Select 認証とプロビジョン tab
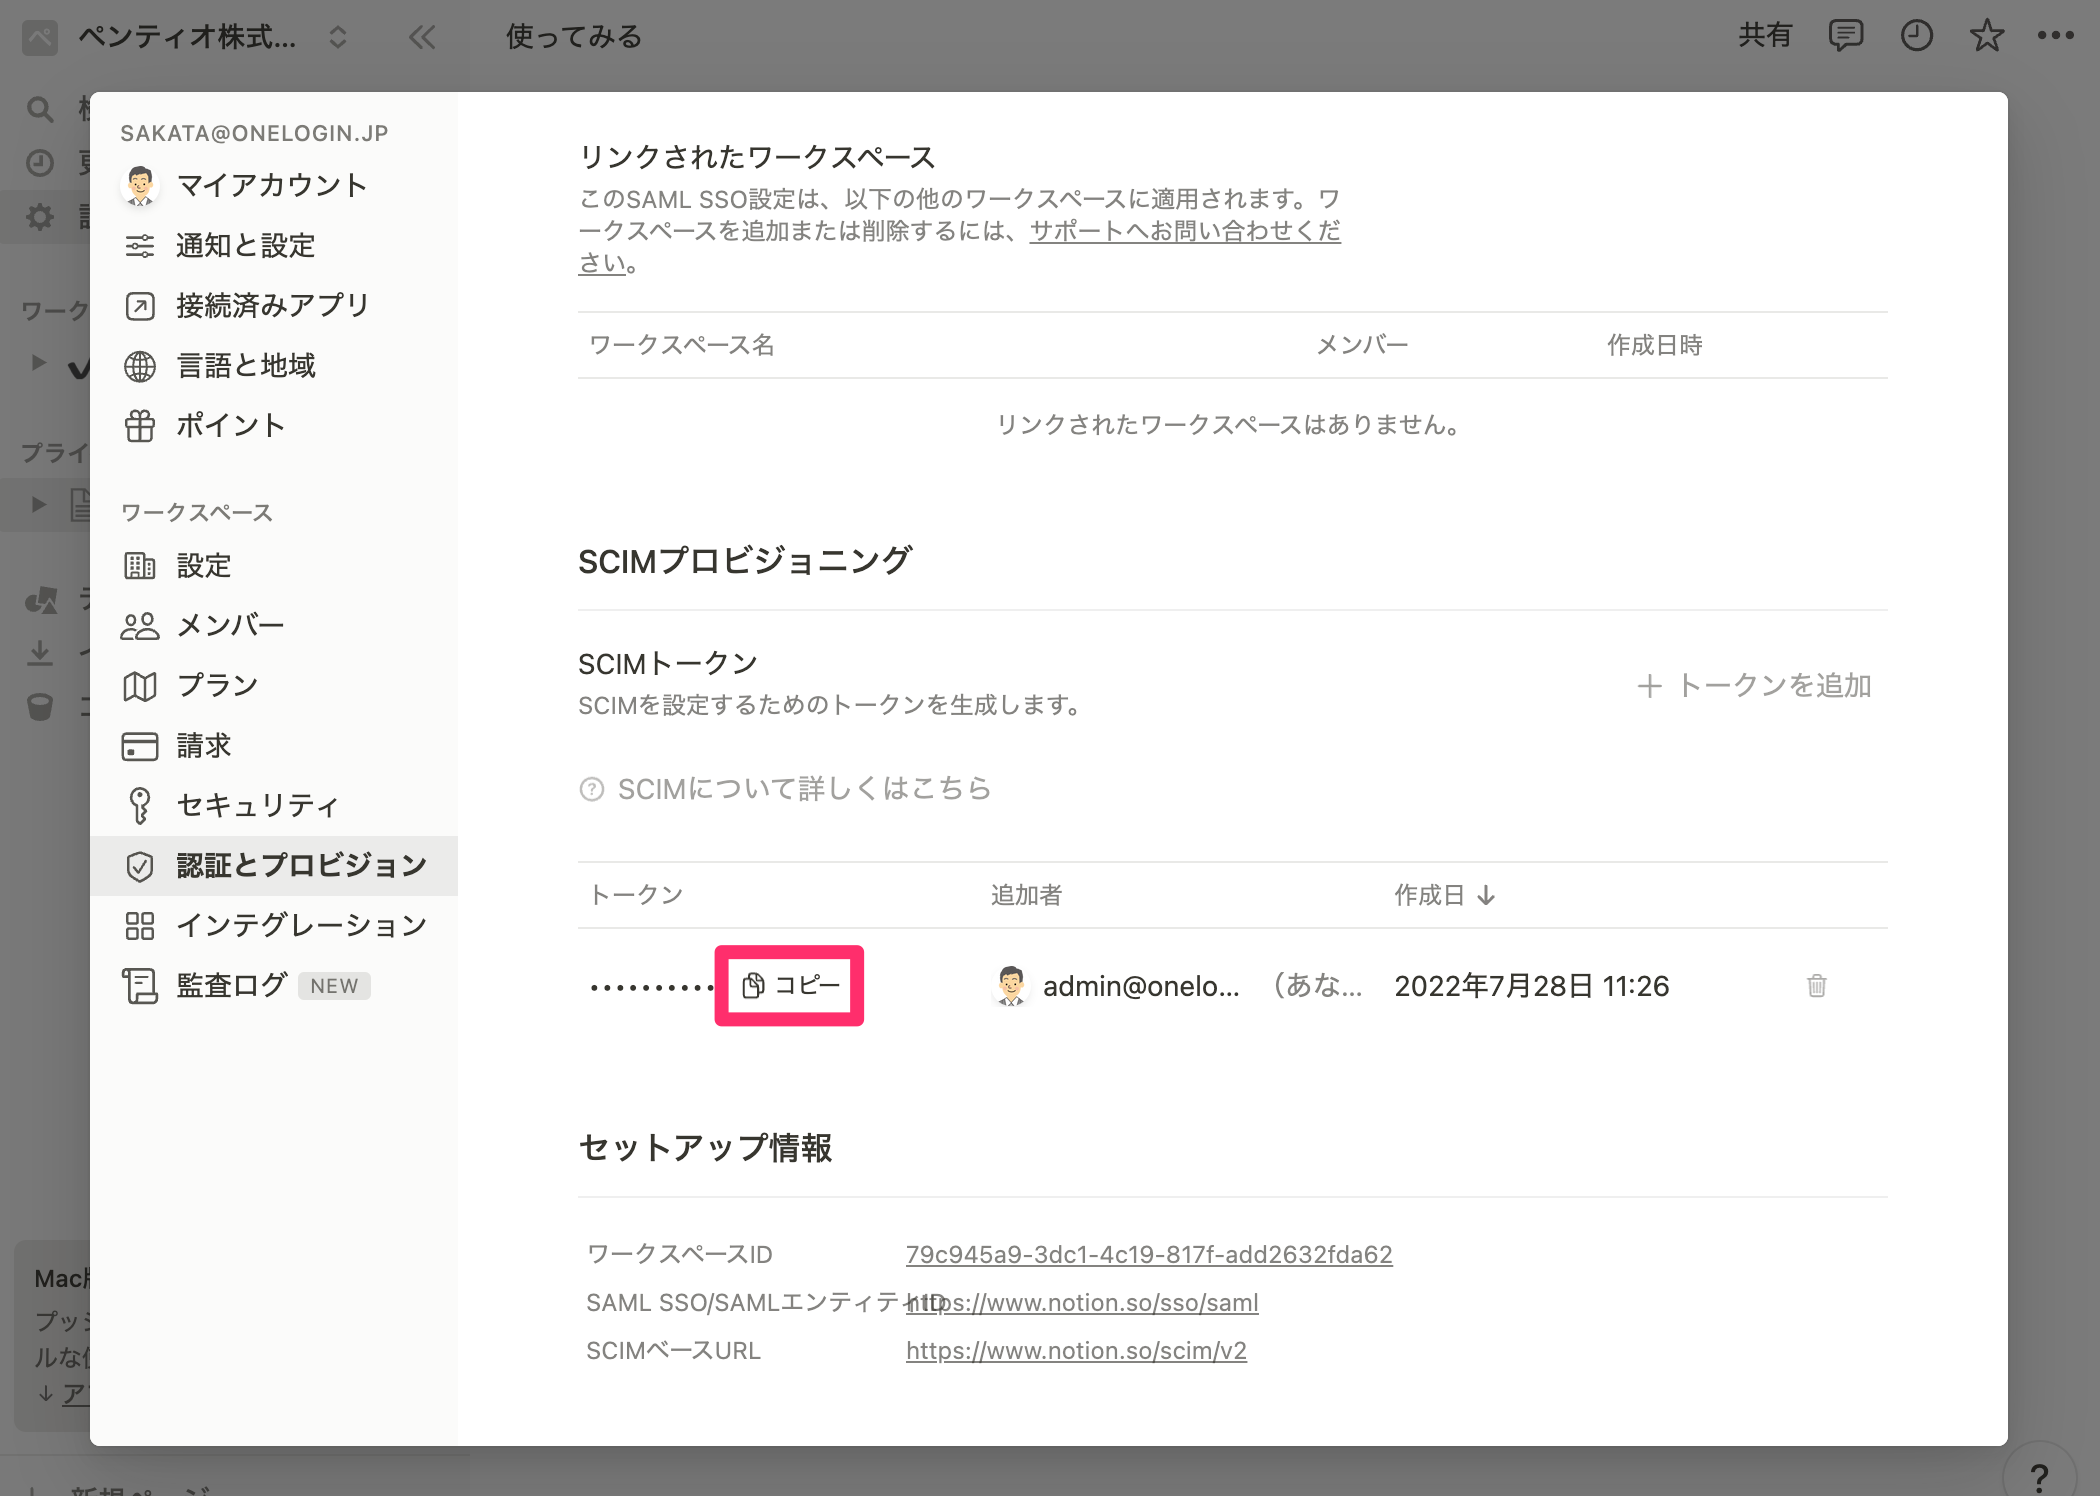This screenshot has width=2100, height=1496. [x=273, y=866]
